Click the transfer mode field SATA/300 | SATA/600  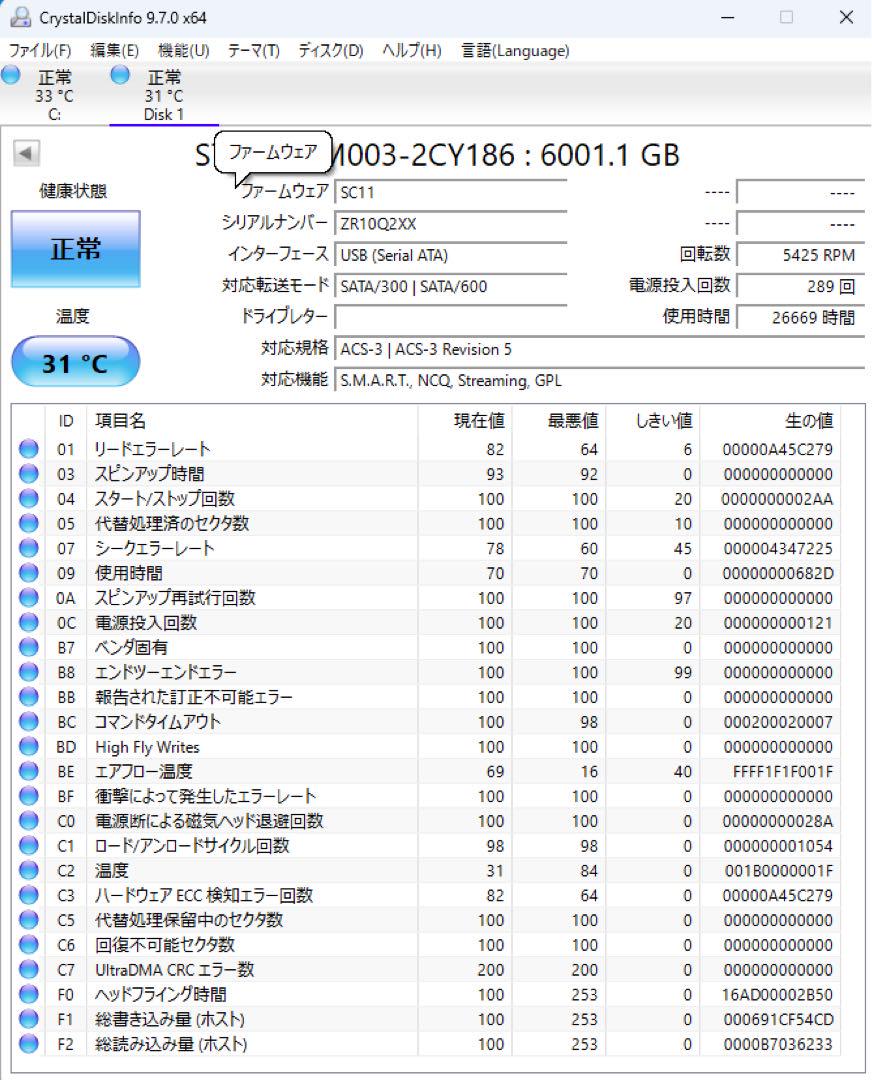450,287
